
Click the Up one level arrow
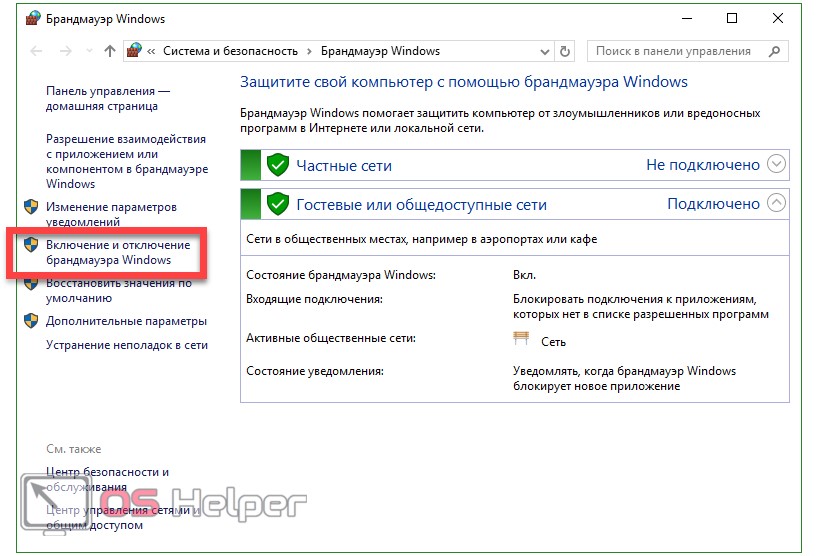coord(110,51)
